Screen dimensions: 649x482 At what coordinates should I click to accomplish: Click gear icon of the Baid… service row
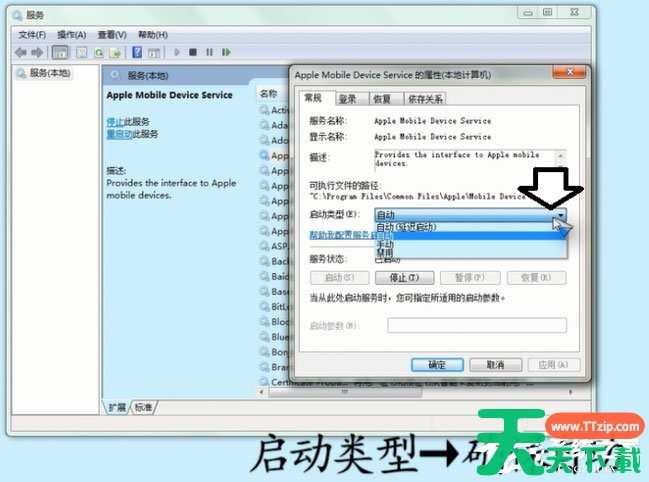(x=264, y=276)
